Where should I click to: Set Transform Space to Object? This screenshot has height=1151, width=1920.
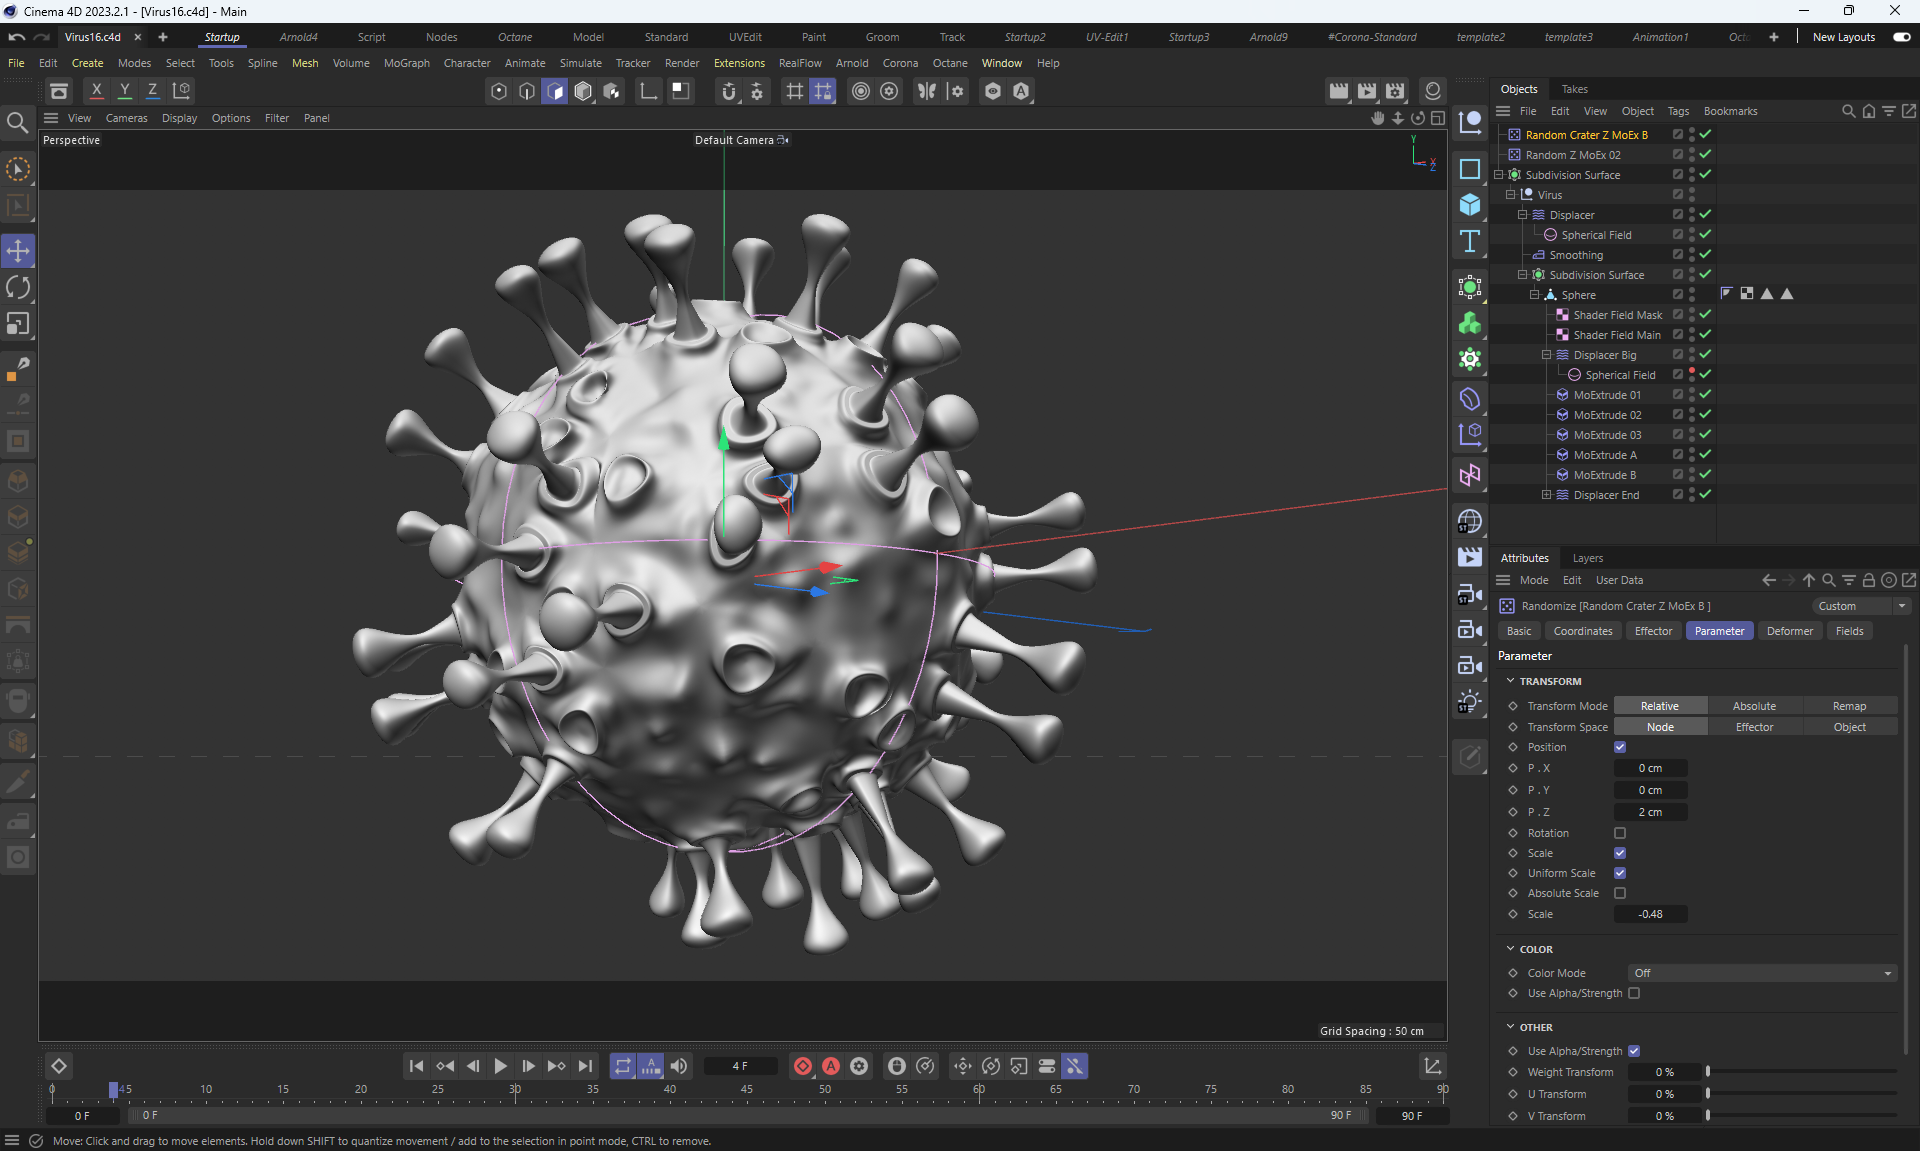pyautogui.click(x=1849, y=727)
